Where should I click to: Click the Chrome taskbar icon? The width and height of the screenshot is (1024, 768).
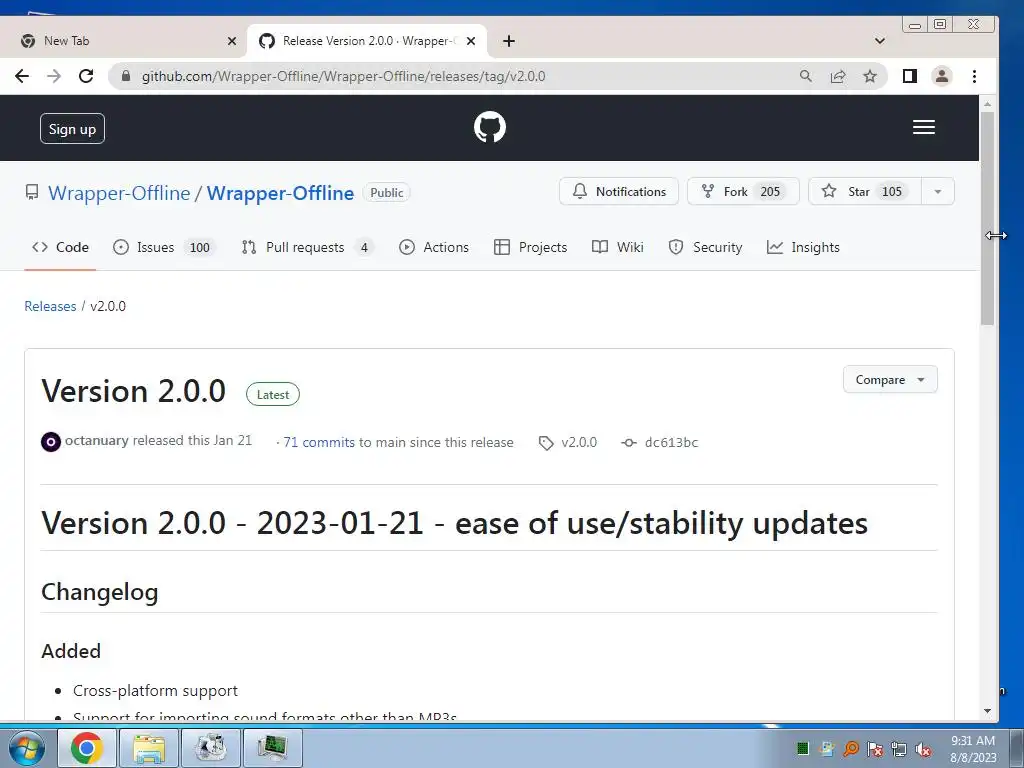click(87, 748)
